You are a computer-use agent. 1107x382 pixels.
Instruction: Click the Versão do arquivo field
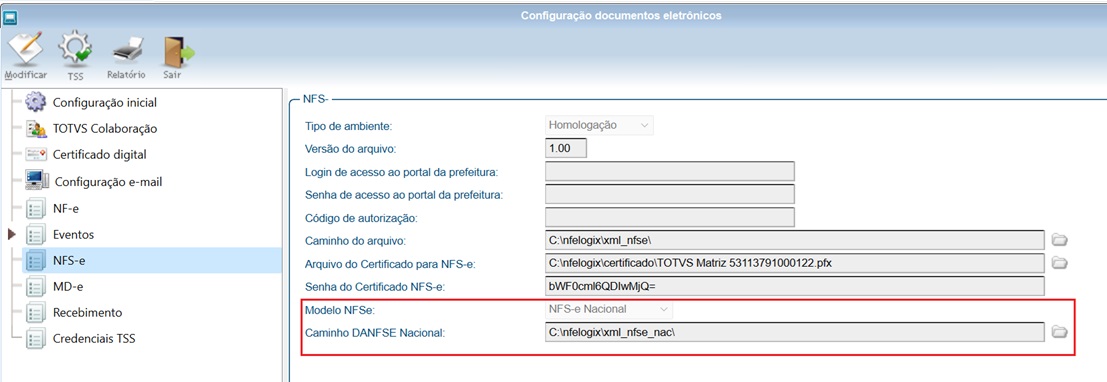566,148
